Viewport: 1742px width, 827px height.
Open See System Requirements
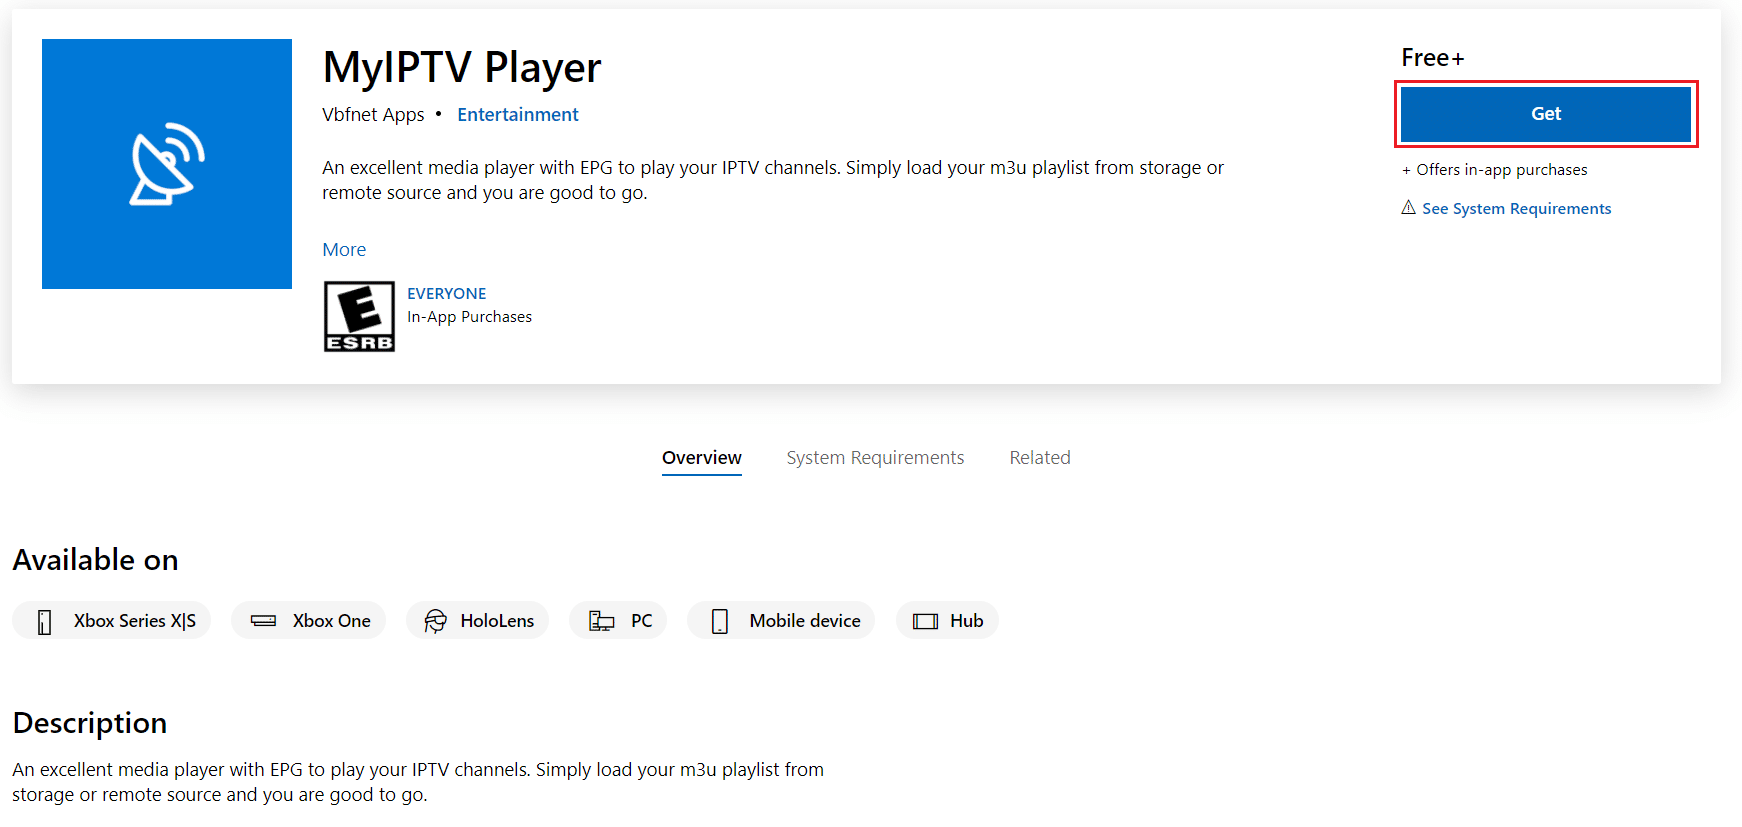point(1516,208)
